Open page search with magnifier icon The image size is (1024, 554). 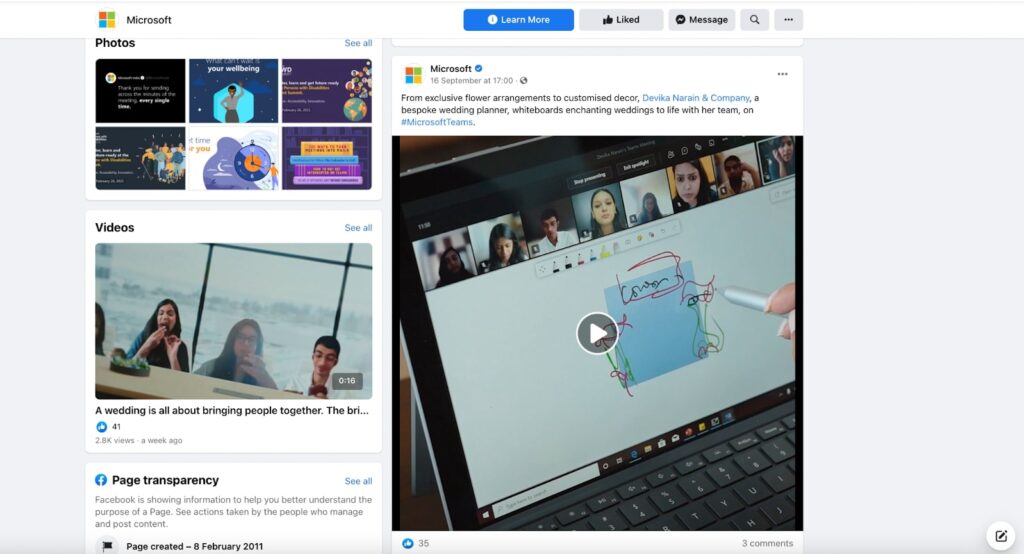[754, 20]
